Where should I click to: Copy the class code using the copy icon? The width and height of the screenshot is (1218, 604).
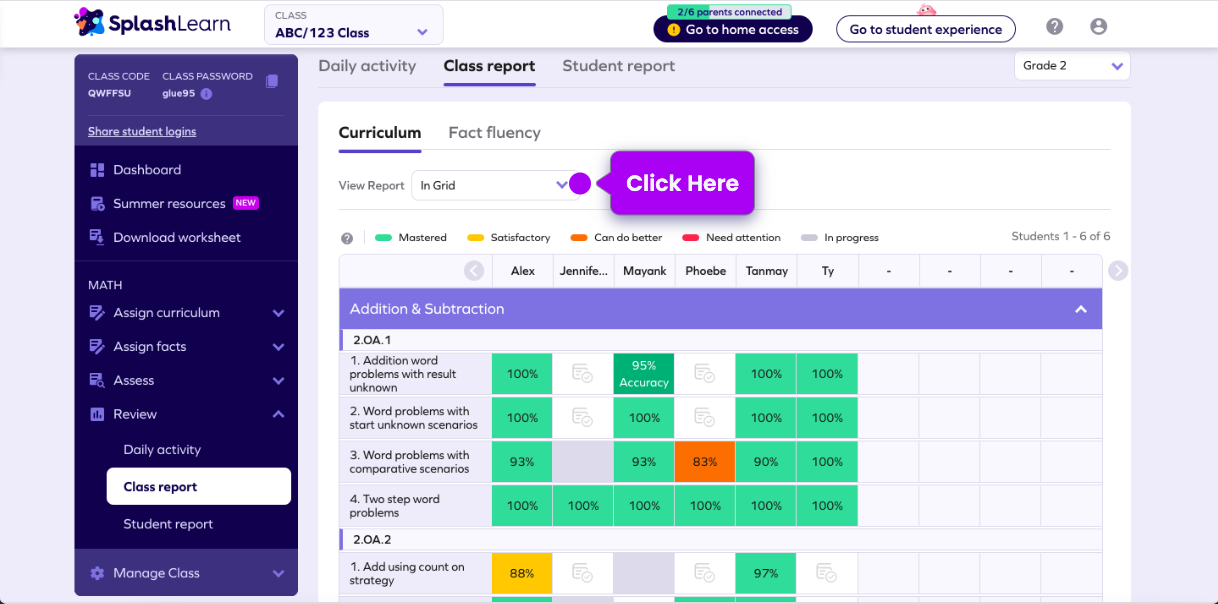272,81
